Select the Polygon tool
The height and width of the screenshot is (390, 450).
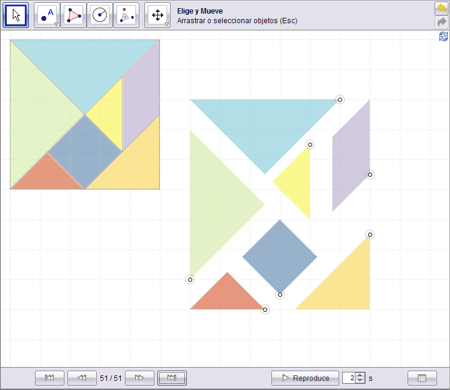(x=74, y=15)
